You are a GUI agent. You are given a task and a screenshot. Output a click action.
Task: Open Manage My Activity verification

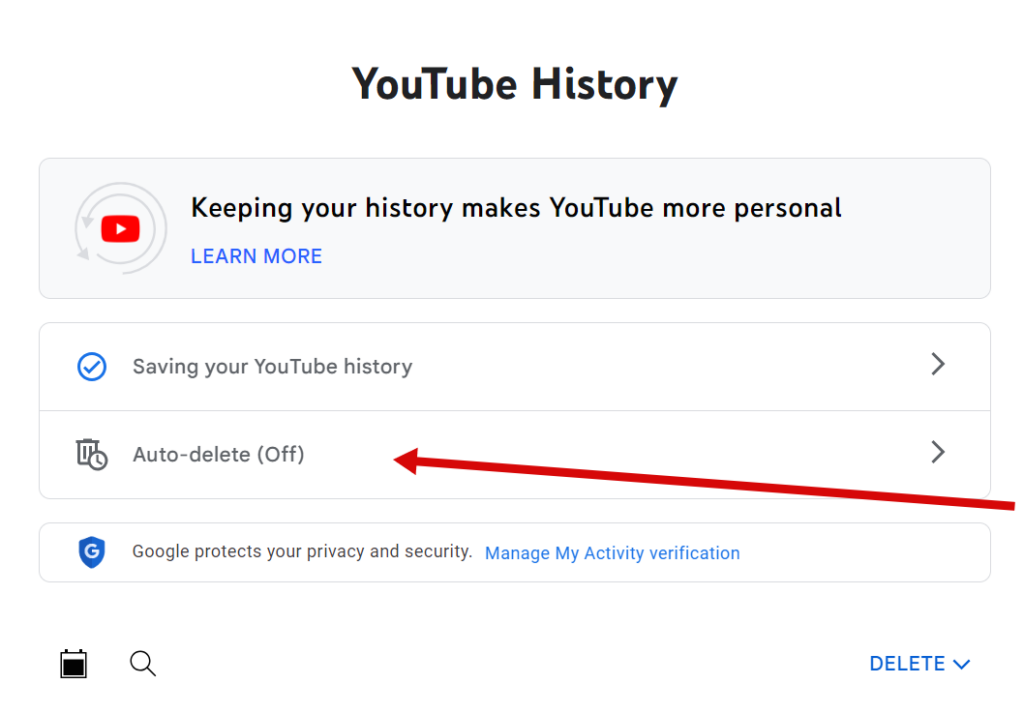[612, 552]
